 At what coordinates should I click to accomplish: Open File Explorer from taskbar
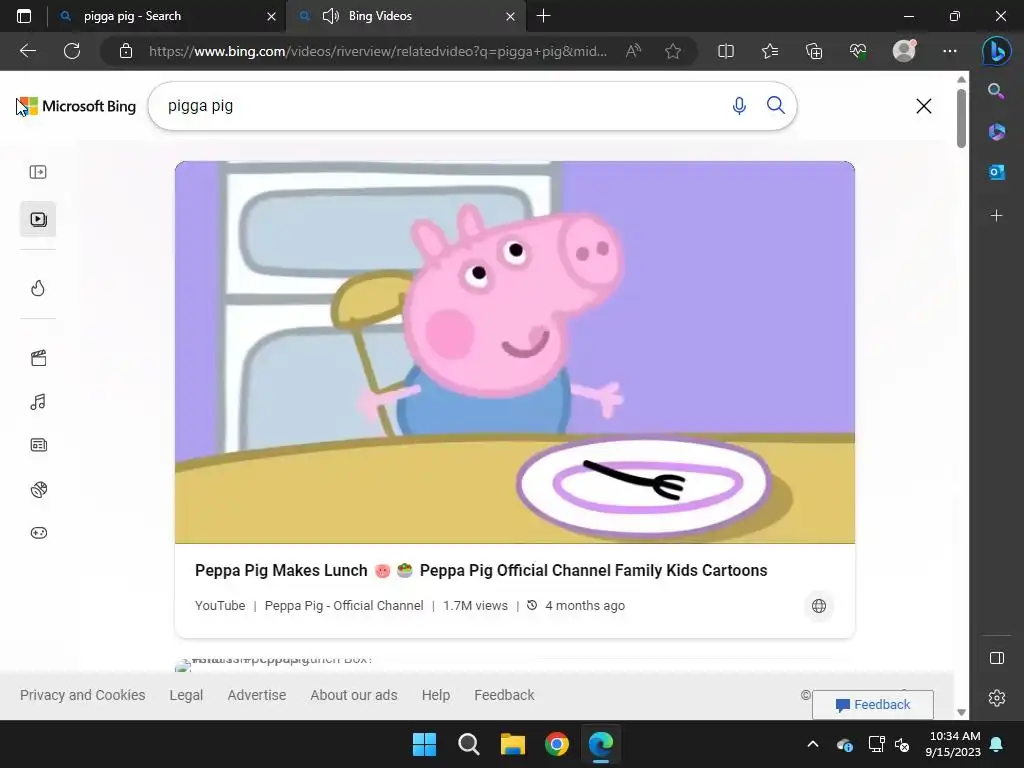coord(513,744)
